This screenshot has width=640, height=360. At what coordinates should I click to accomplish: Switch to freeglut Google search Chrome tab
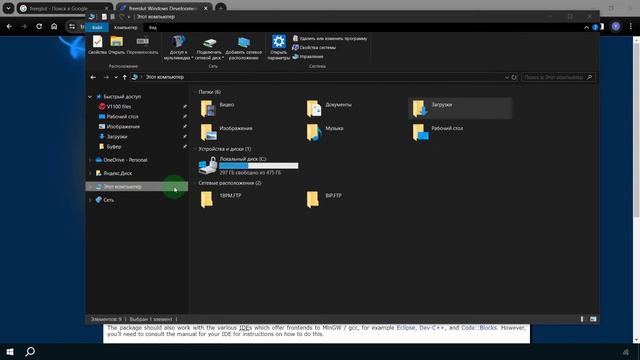64,8
